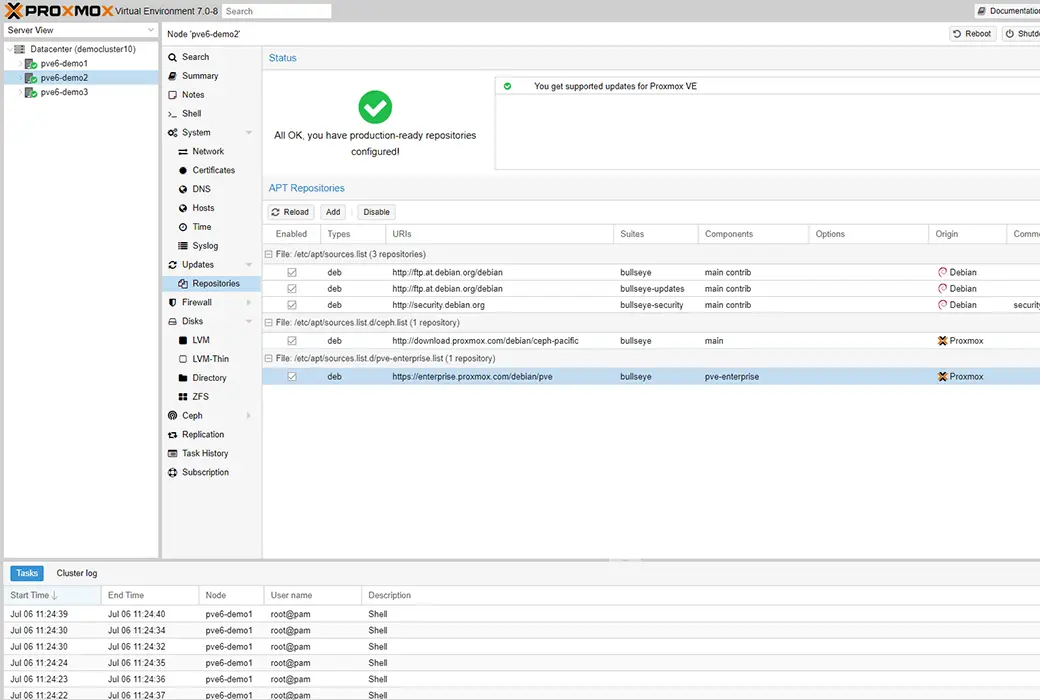The height and width of the screenshot is (700, 1040).
Task: Switch to the Cluster log tab
Action: [77, 573]
